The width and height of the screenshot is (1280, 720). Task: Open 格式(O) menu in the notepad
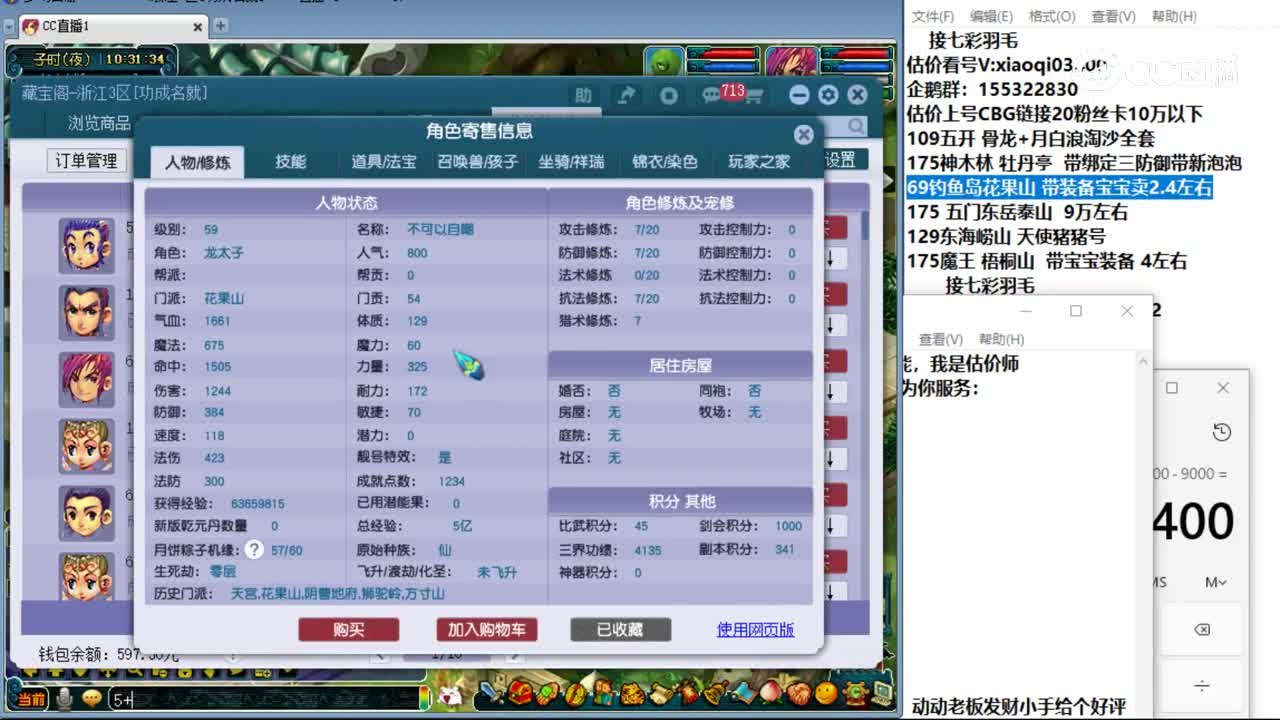[x=1052, y=16]
